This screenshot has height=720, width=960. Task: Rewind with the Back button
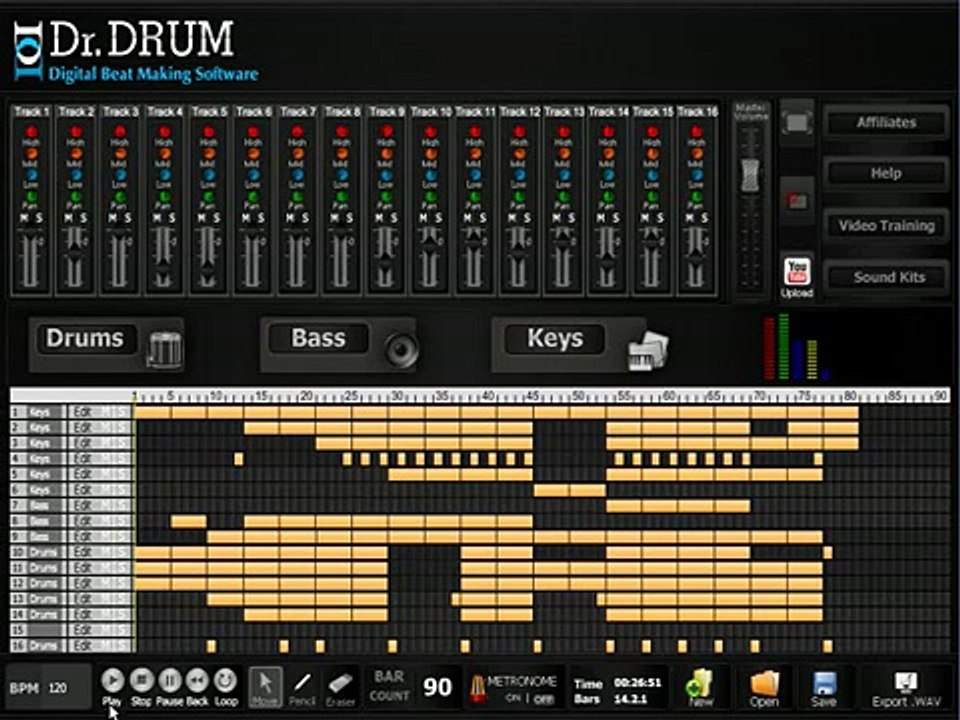197,680
